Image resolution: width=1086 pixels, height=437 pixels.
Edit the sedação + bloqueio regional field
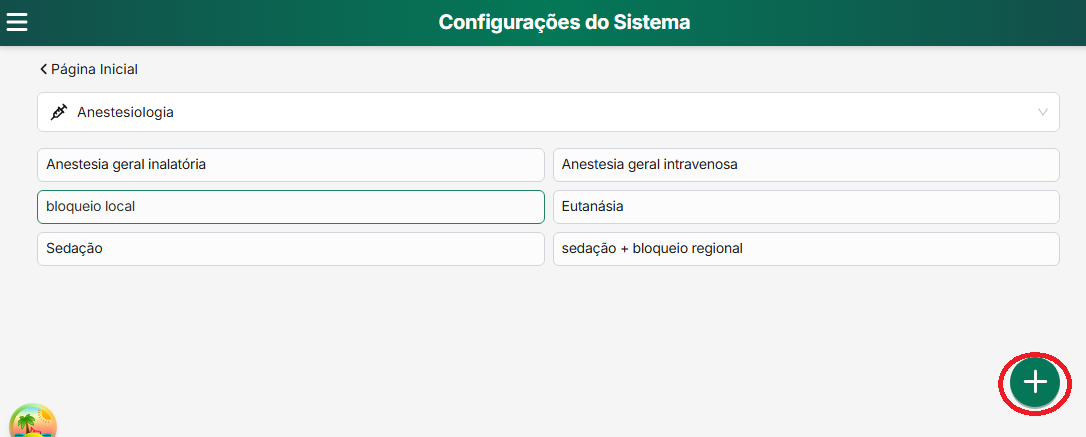point(805,248)
